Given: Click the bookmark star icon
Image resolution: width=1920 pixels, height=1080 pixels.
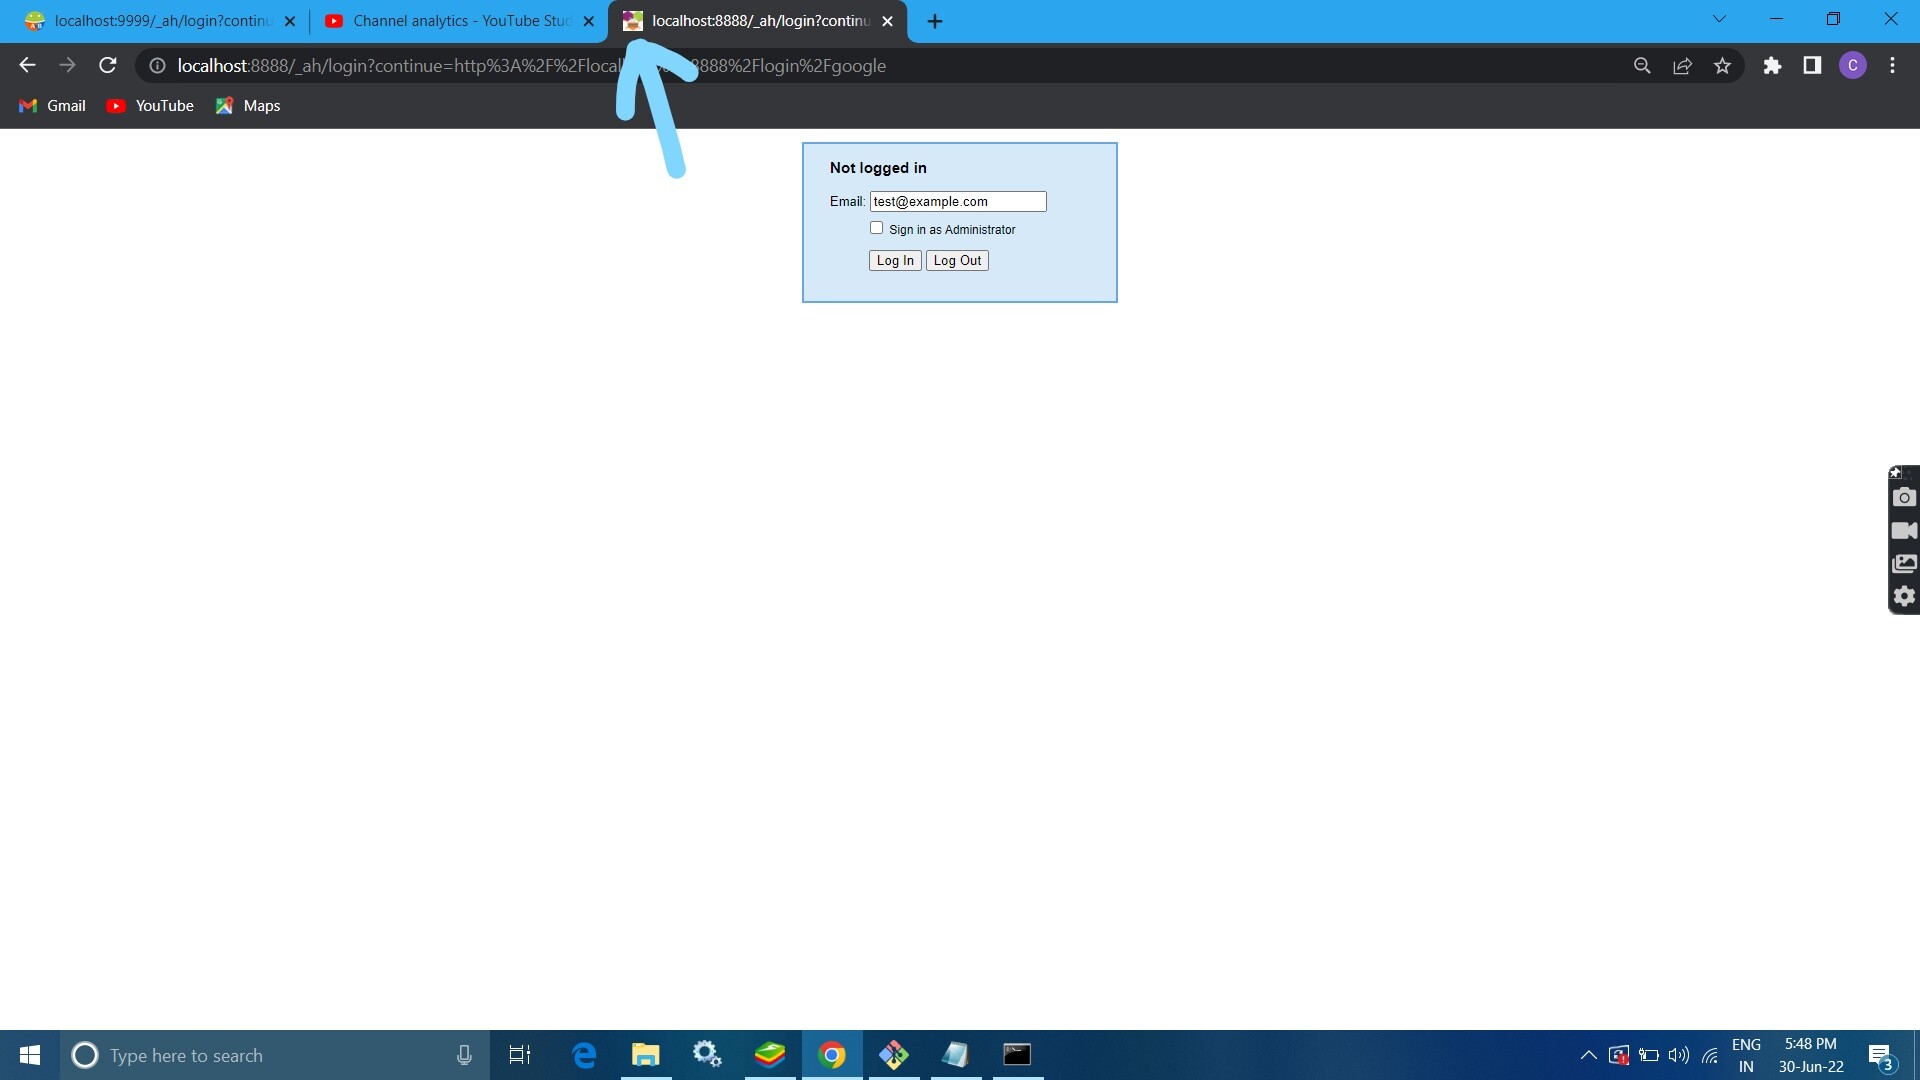Looking at the screenshot, I should (1722, 66).
